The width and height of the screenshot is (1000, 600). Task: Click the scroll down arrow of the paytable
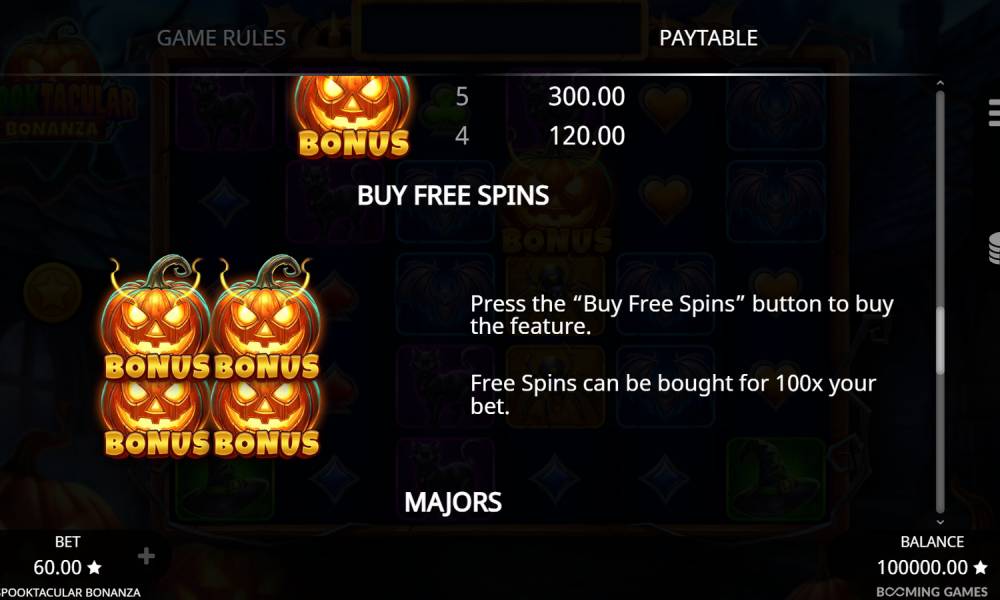click(939, 522)
